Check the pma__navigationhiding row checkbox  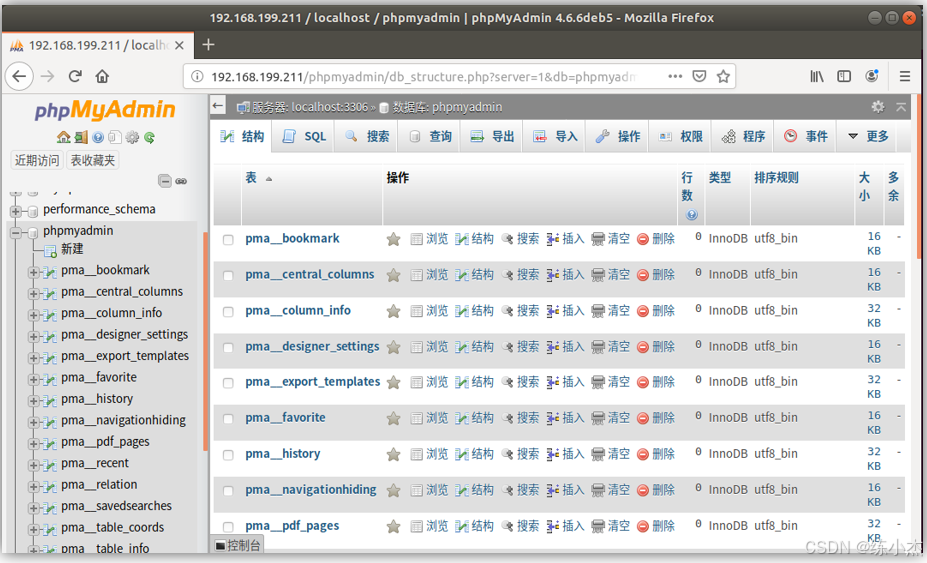click(228, 491)
